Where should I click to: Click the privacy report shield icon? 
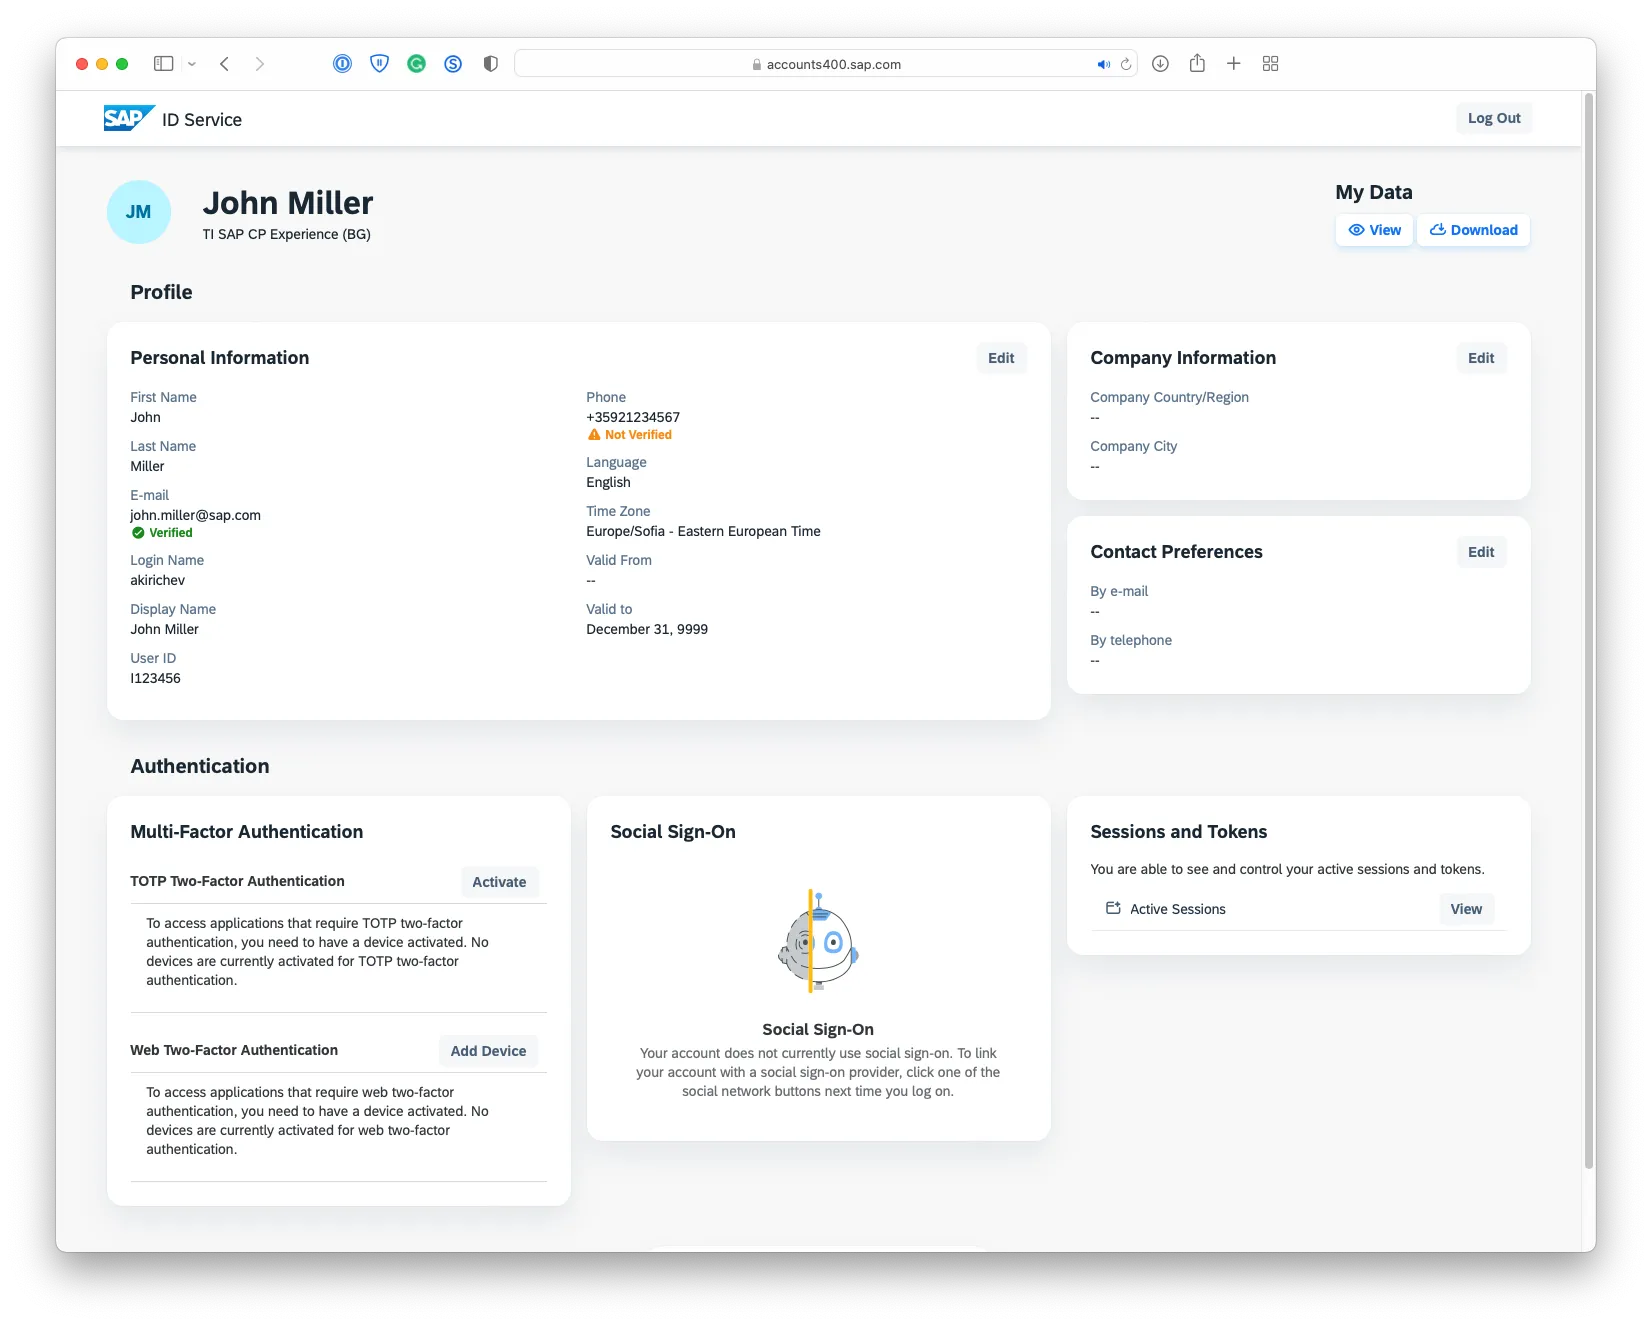coord(490,64)
